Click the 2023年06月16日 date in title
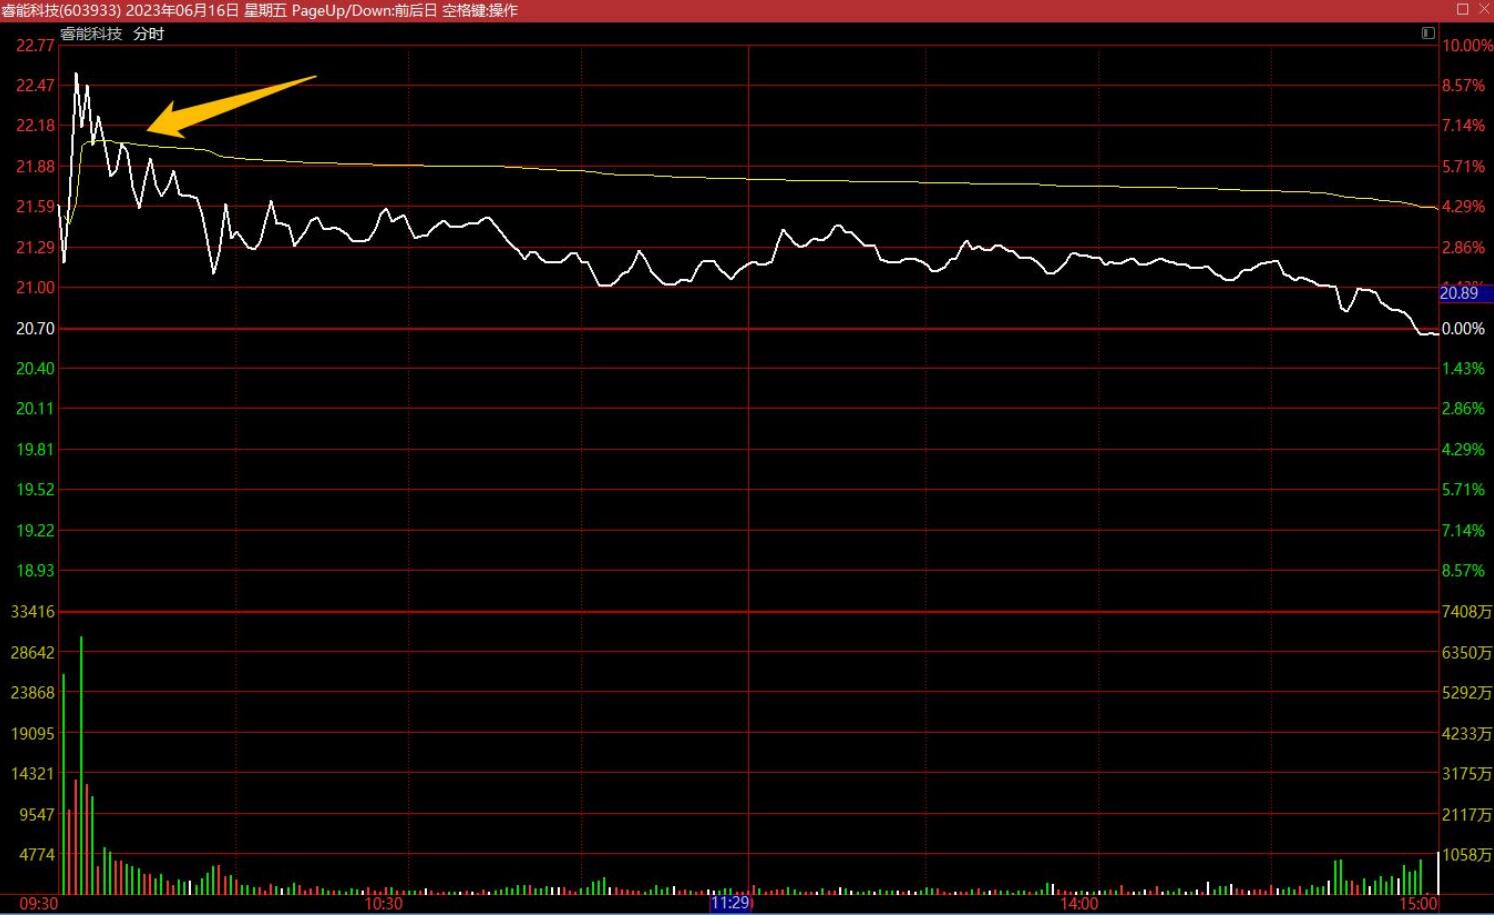1494x915 pixels. 182,10
